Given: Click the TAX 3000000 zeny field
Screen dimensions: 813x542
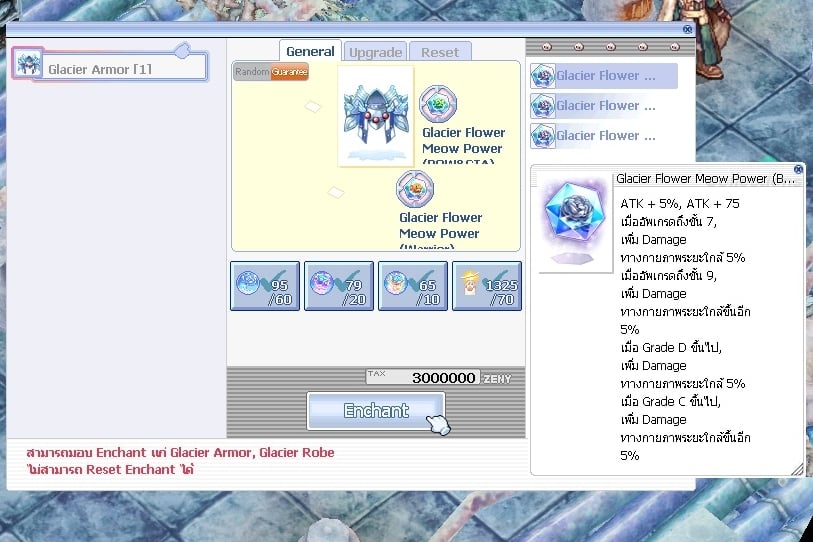Looking at the screenshot, I should (423, 377).
